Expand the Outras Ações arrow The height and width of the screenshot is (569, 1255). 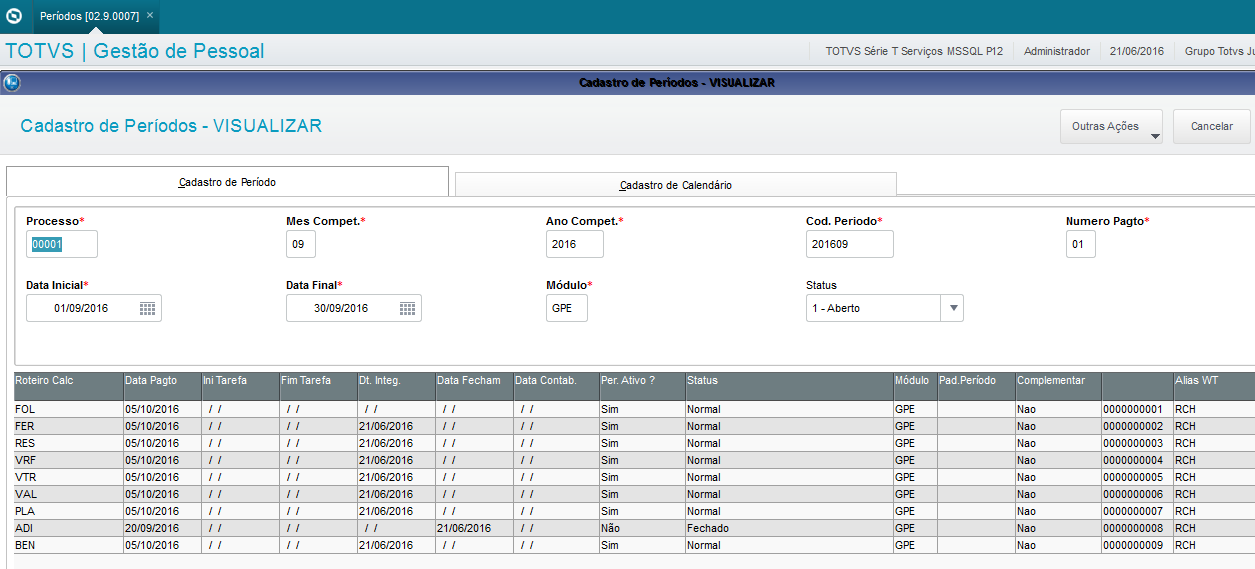(1155, 136)
